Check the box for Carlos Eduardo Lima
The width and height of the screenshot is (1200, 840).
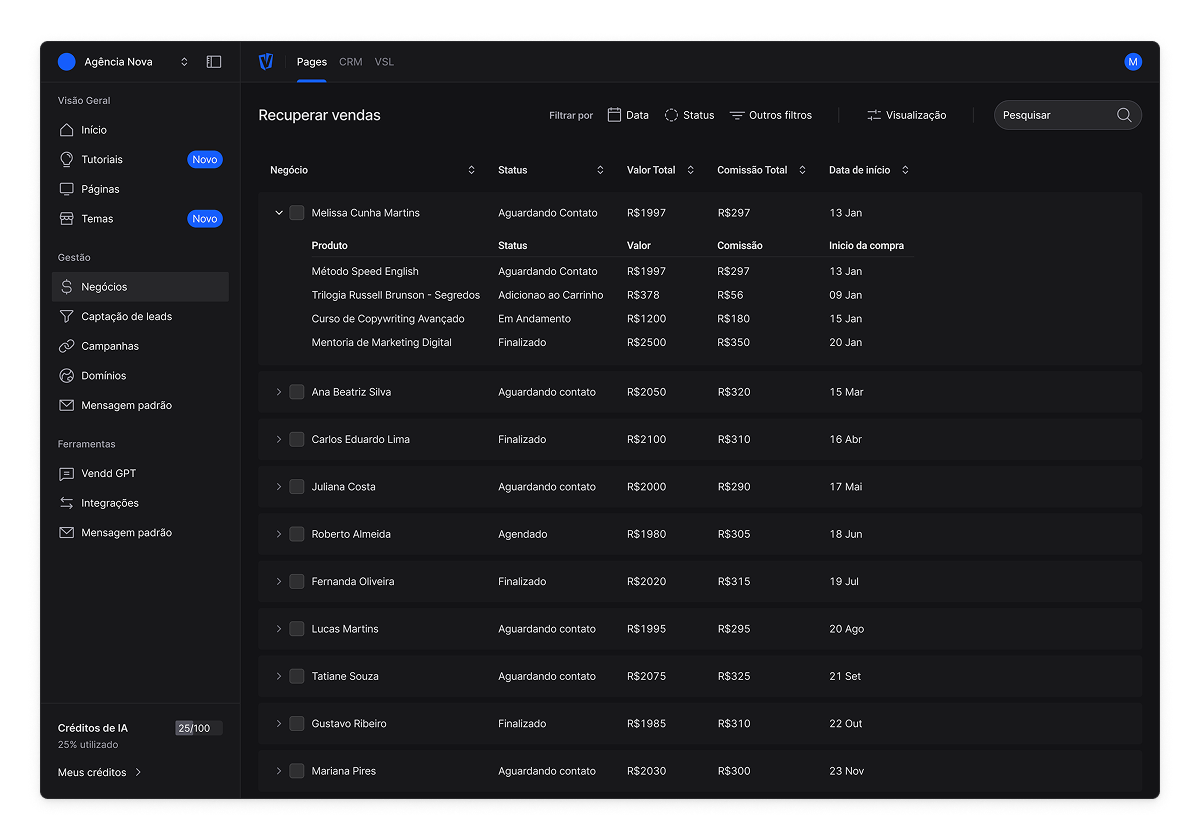click(297, 440)
